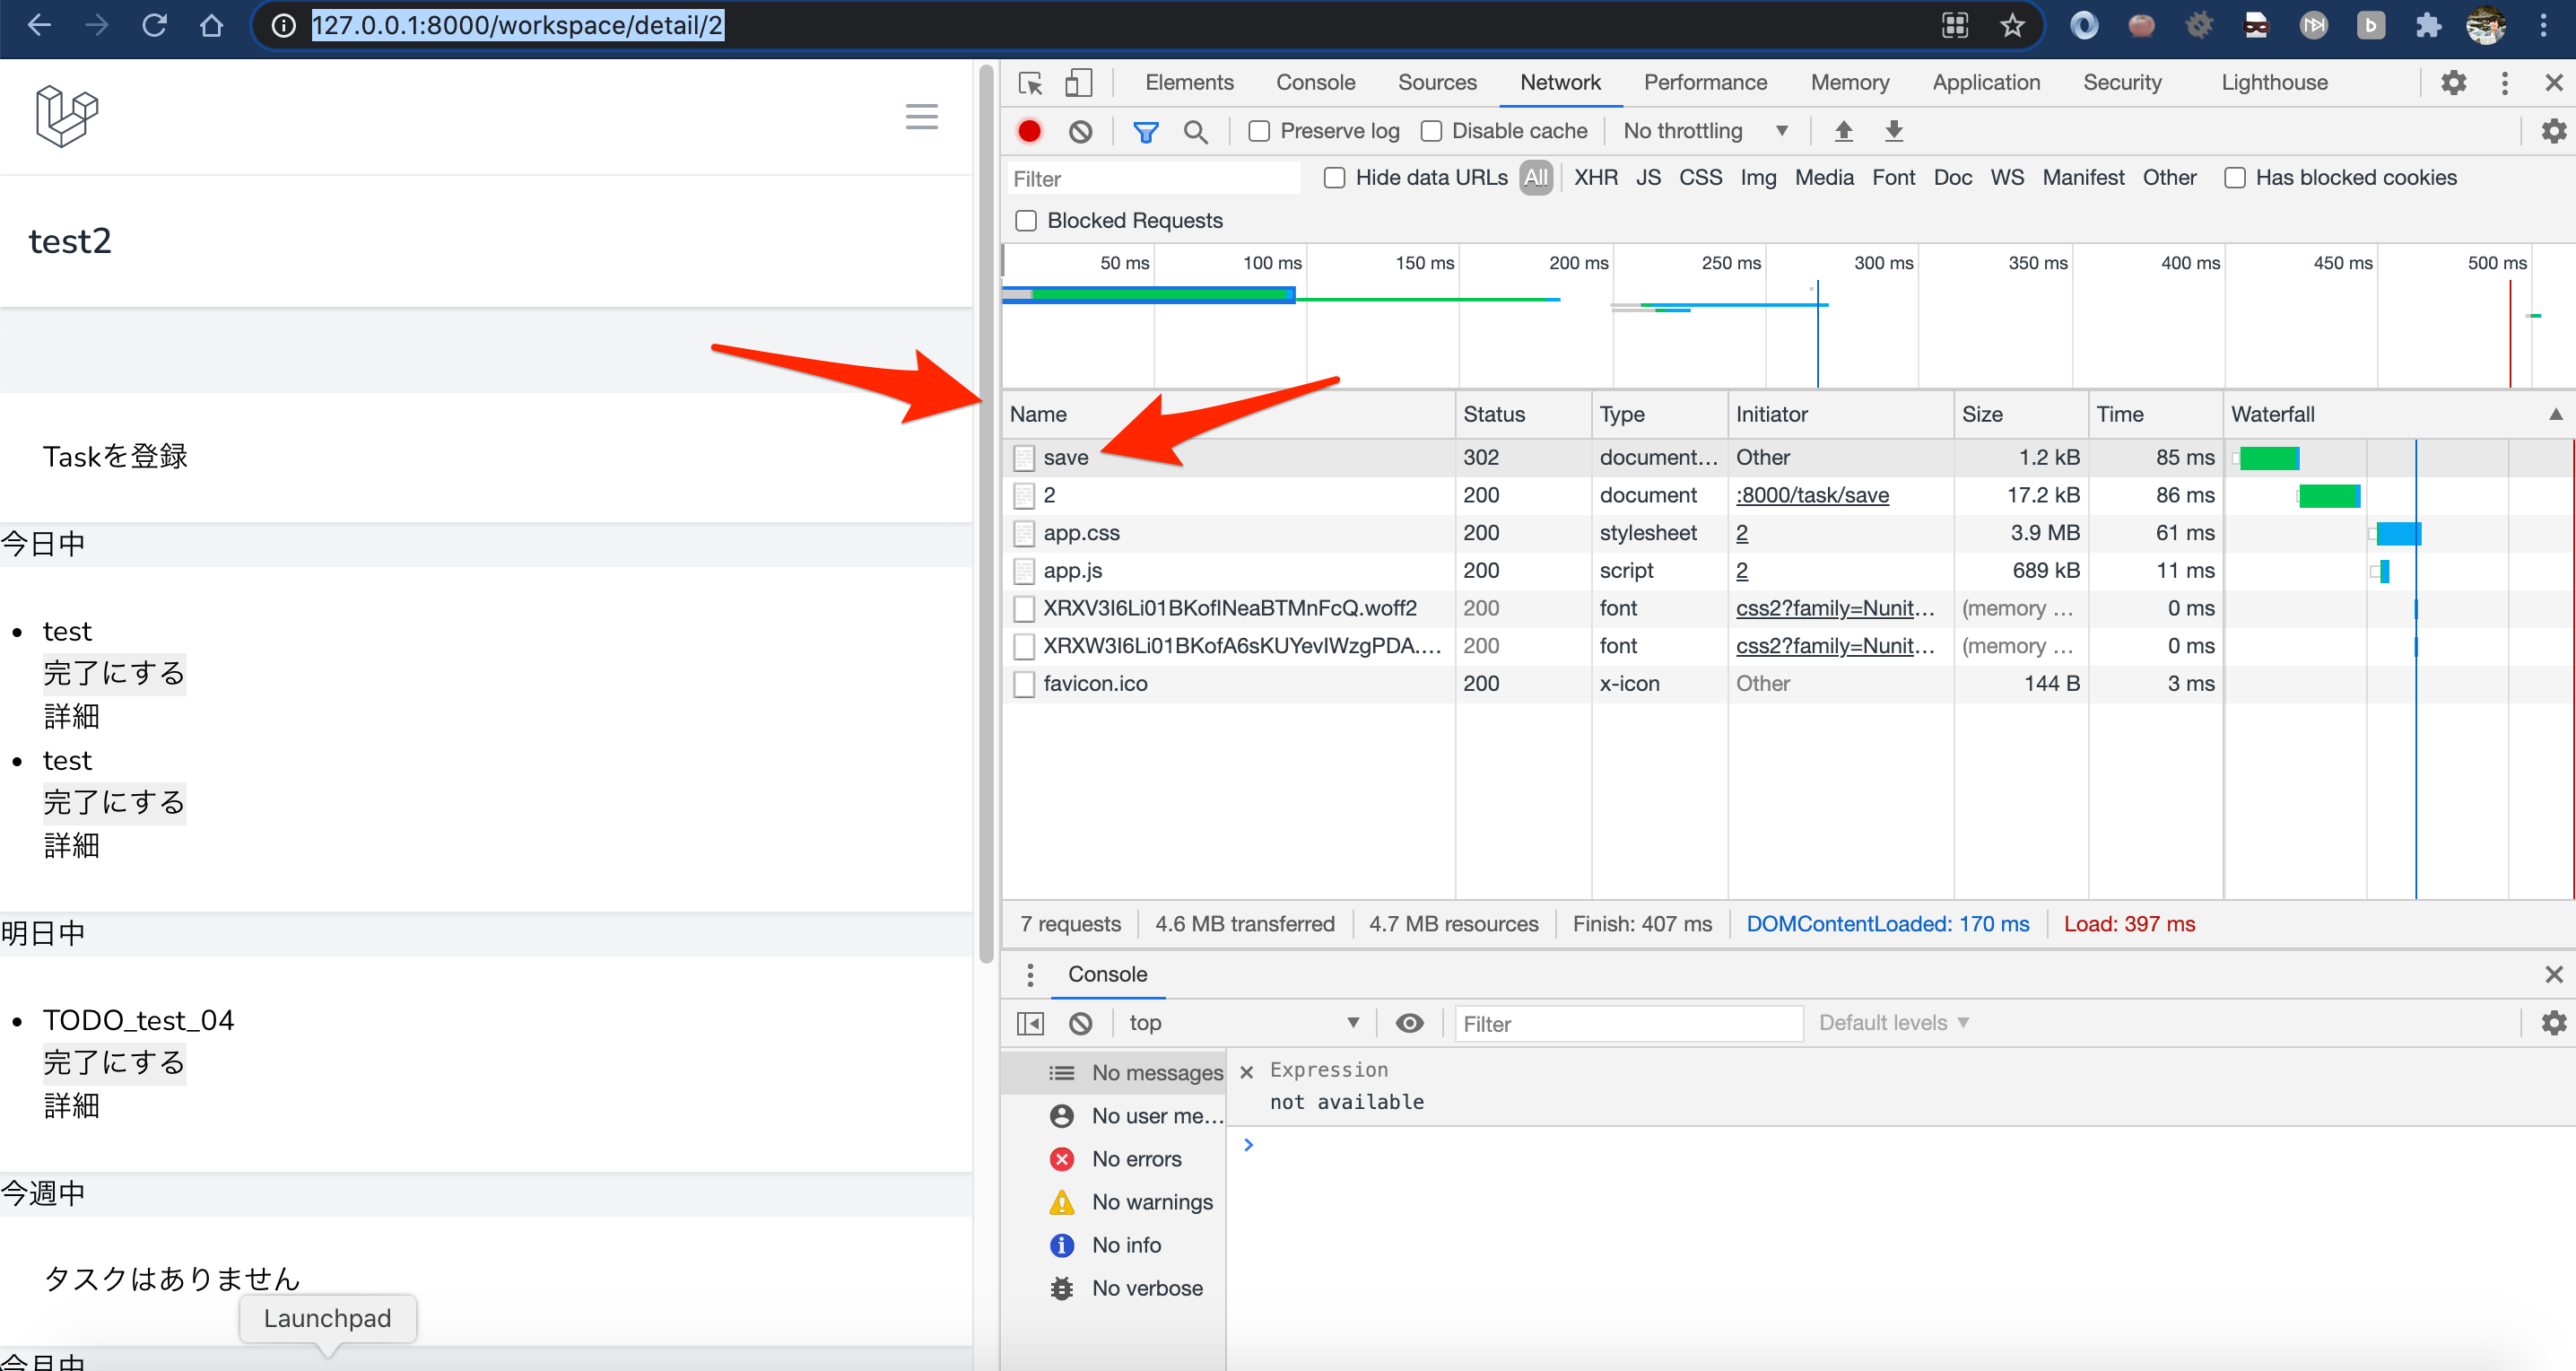This screenshot has height=1371, width=2576.
Task: Open DevTools settings gear
Action: [2454, 83]
